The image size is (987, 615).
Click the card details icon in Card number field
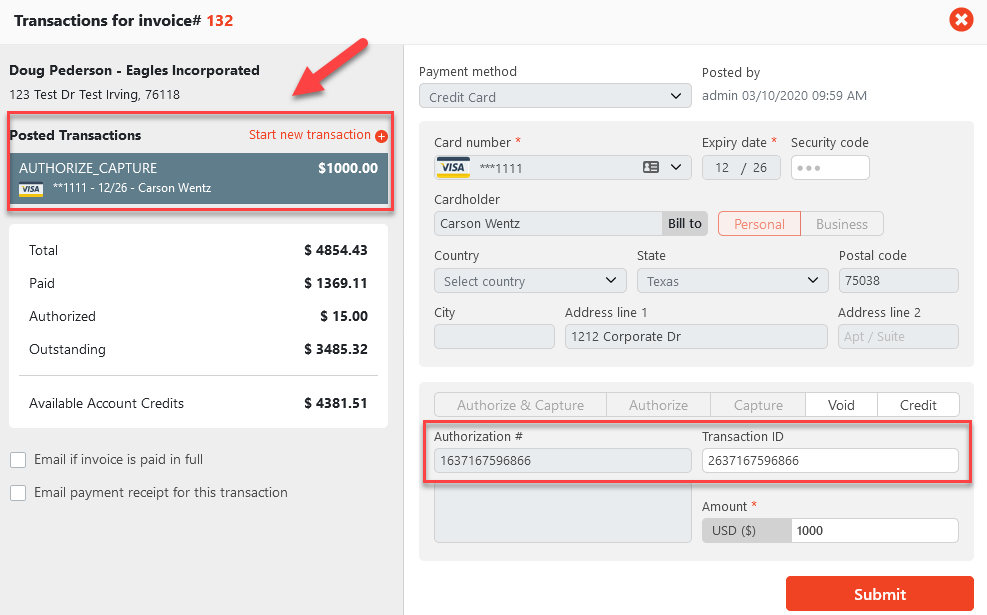[651, 168]
